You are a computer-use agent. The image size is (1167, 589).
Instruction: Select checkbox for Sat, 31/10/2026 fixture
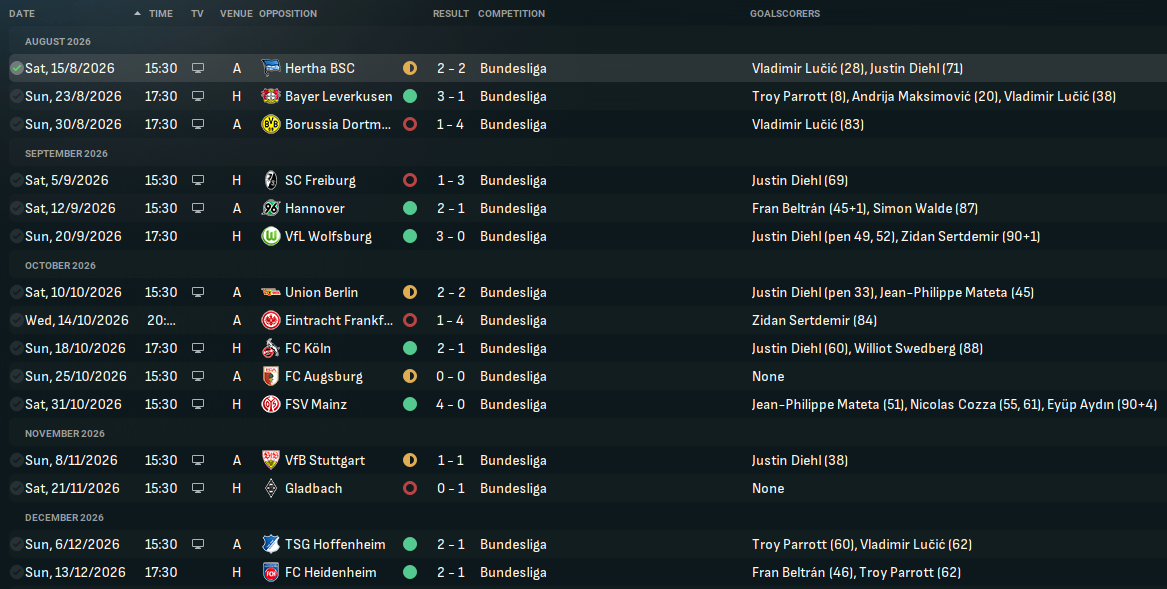(16, 404)
